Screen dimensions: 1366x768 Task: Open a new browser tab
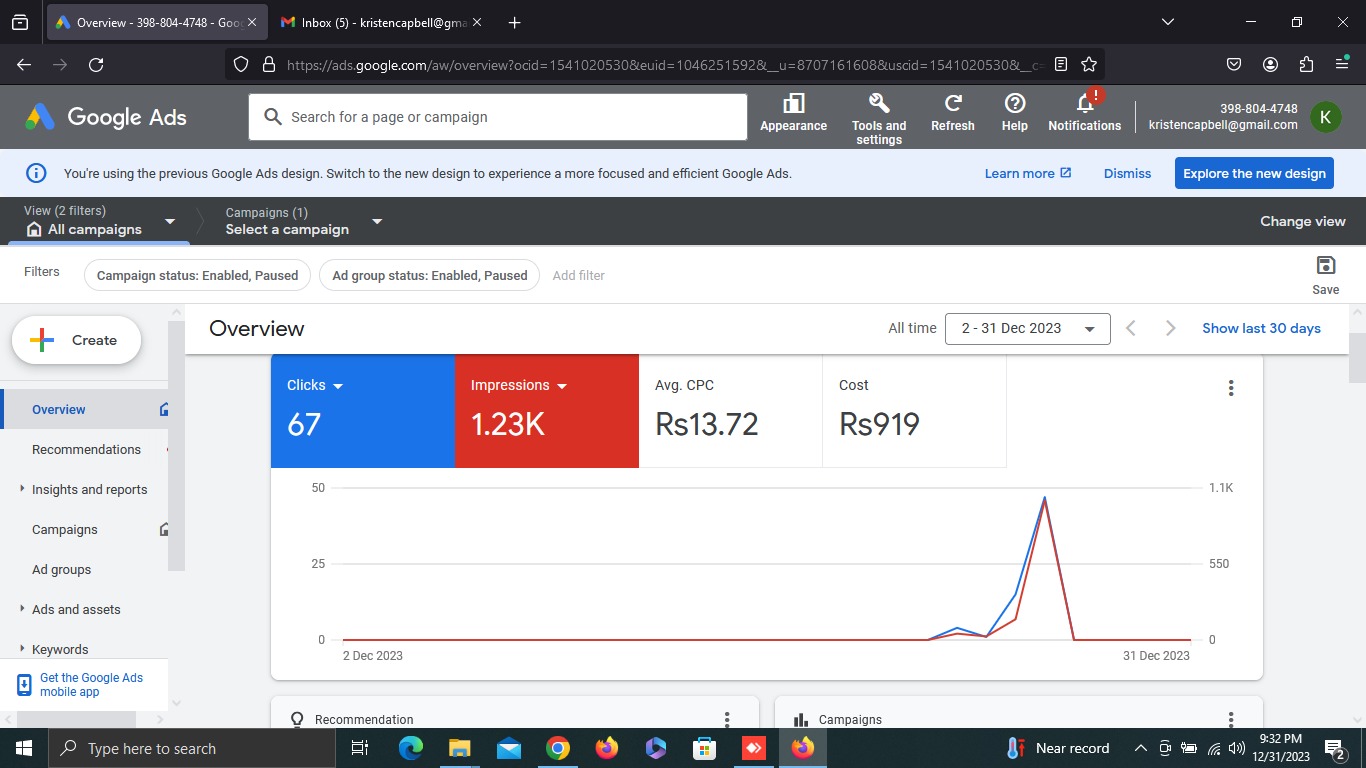click(x=514, y=22)
